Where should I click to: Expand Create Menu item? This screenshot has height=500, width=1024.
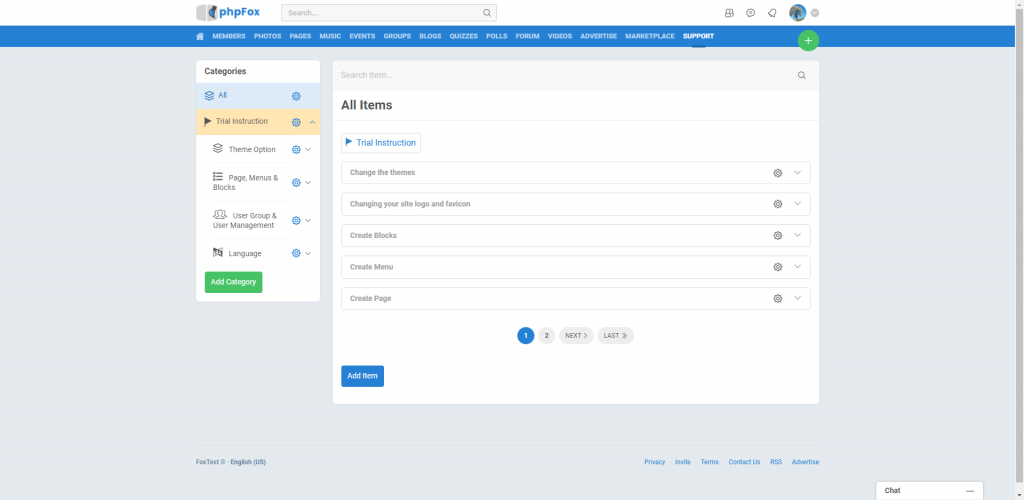point(797,266)
